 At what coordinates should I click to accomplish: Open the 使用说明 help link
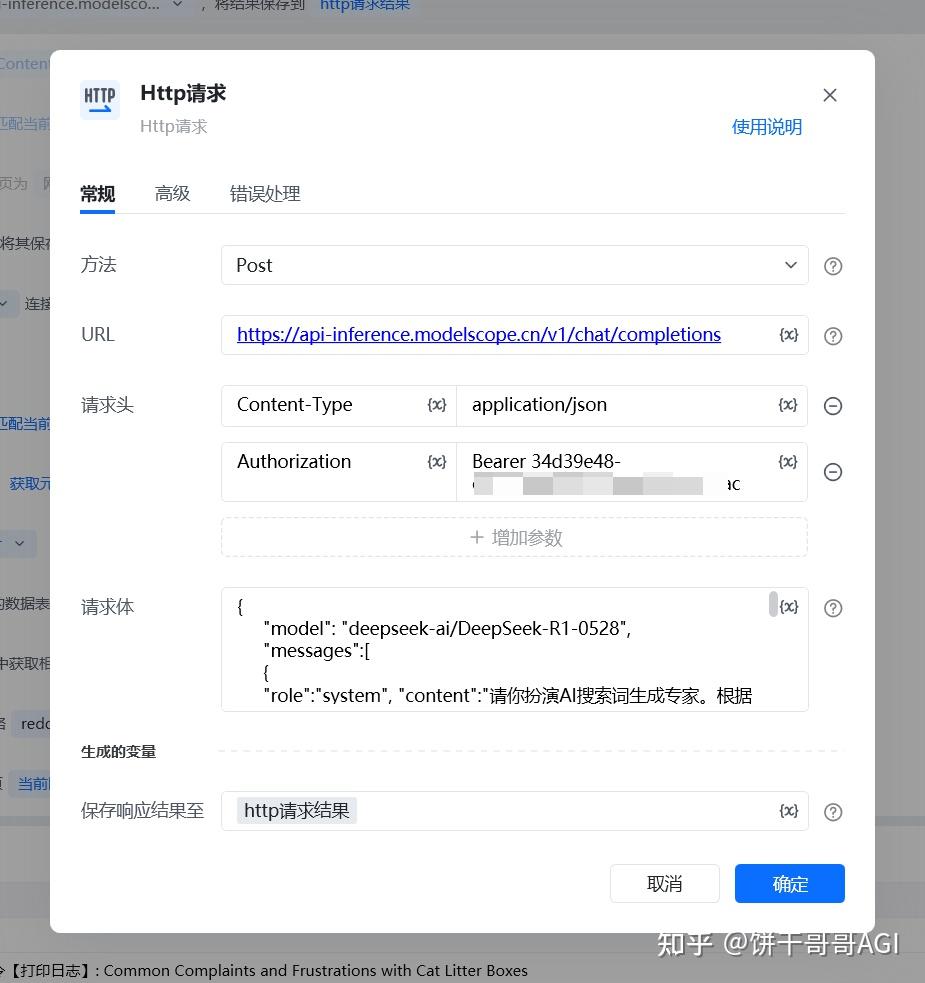pyautogui.click(x=766, y=127)
